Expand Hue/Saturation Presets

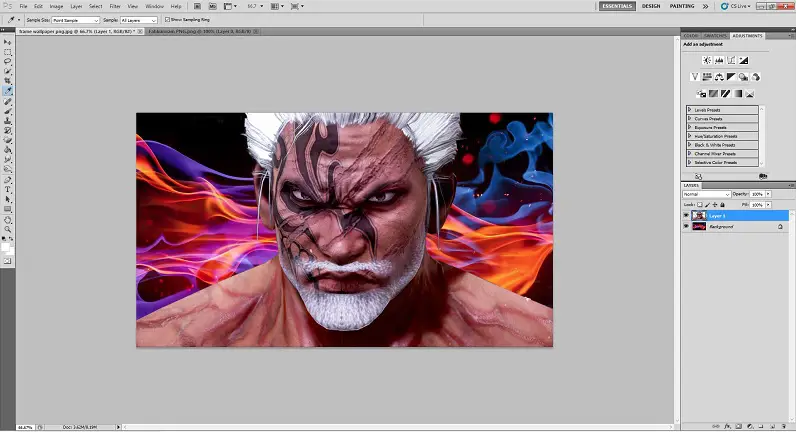coord(689,136)
